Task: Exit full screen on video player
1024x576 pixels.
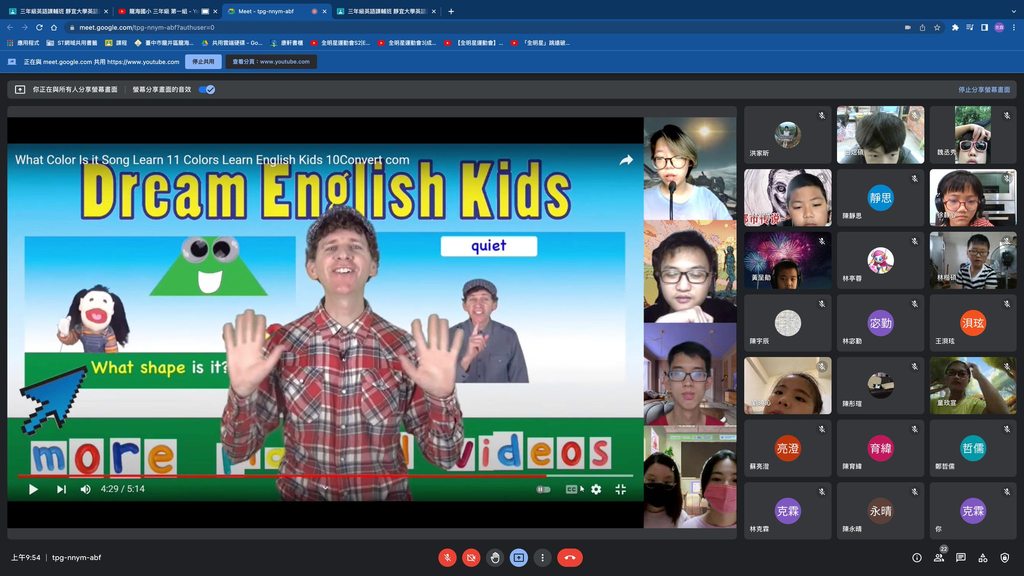Action: [x=620, y=489]
